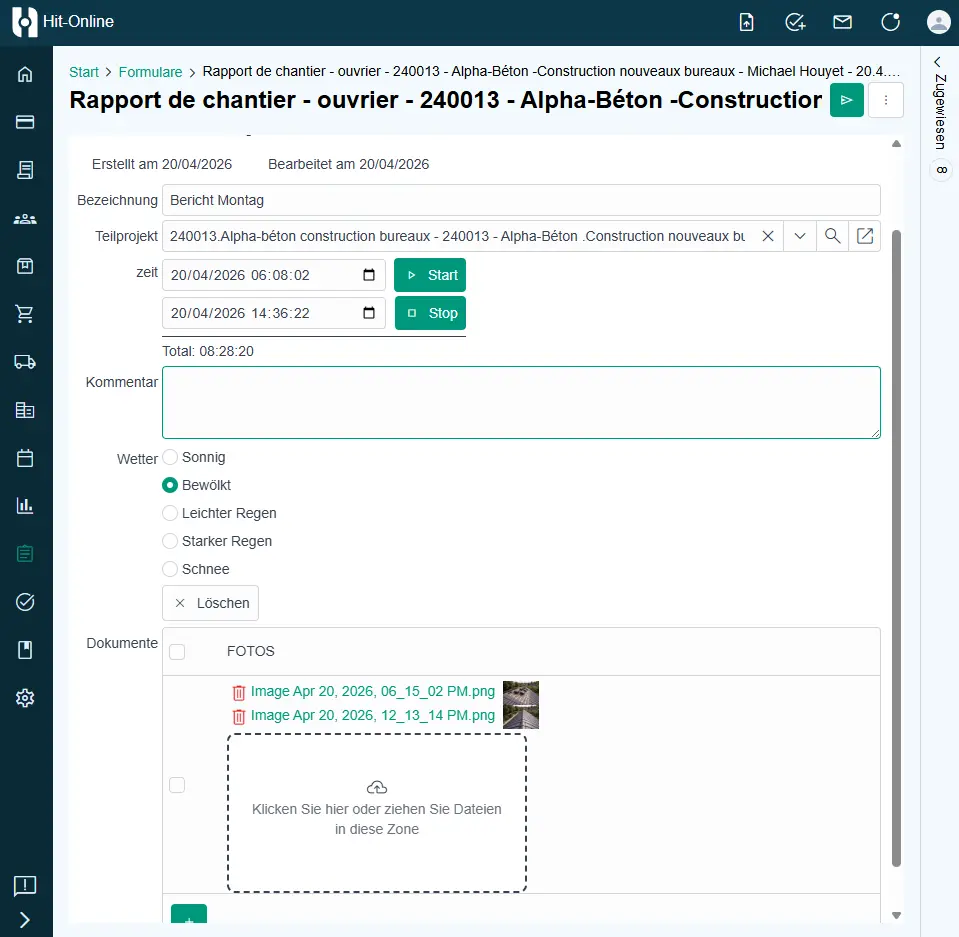Choose Starker Regen as weather

point(170,541)
